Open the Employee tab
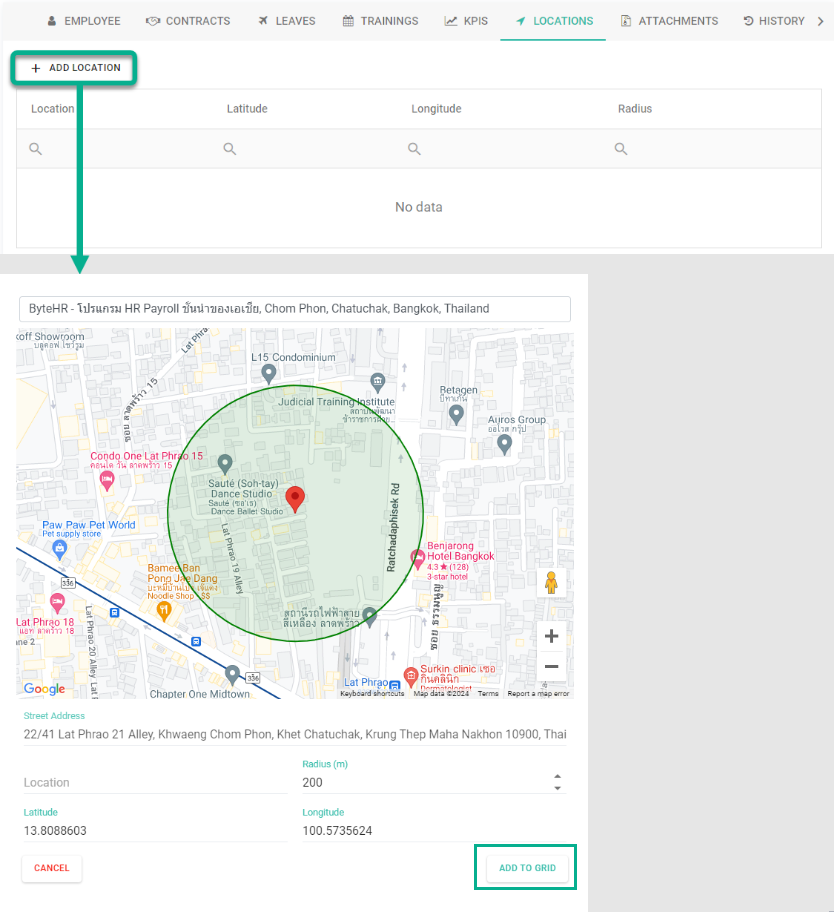This screenshot has width=834, height=912. coord(84,21)
